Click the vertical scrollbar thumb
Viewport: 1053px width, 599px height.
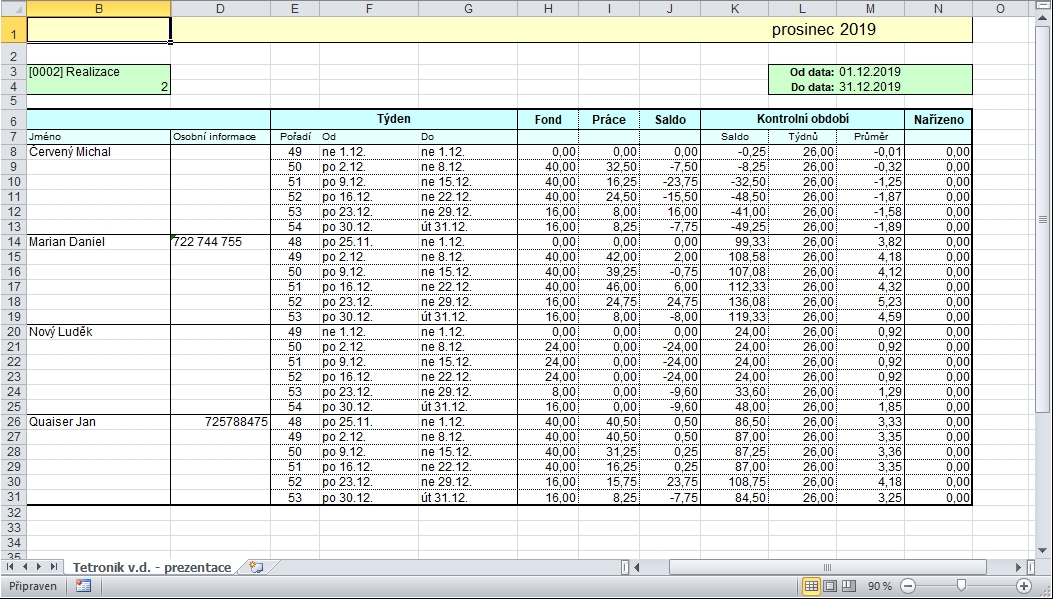pos(1043,220)
